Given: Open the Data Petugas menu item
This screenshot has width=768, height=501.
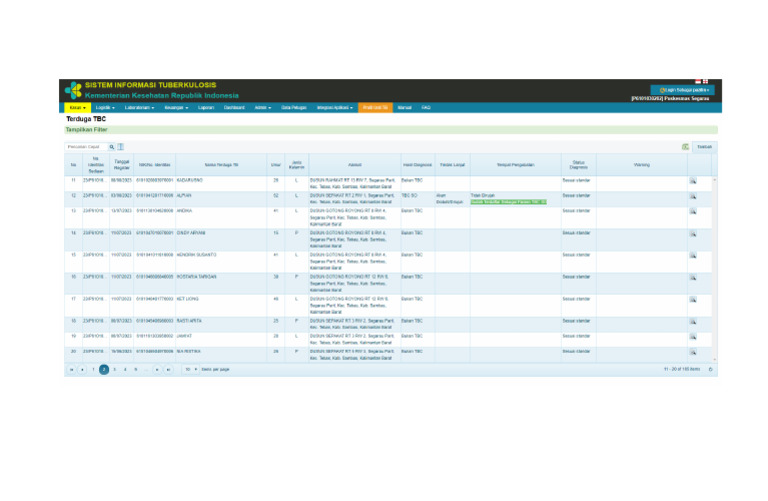Looking at the screenshot, I should pyautogui.click(x=294, y=108).
